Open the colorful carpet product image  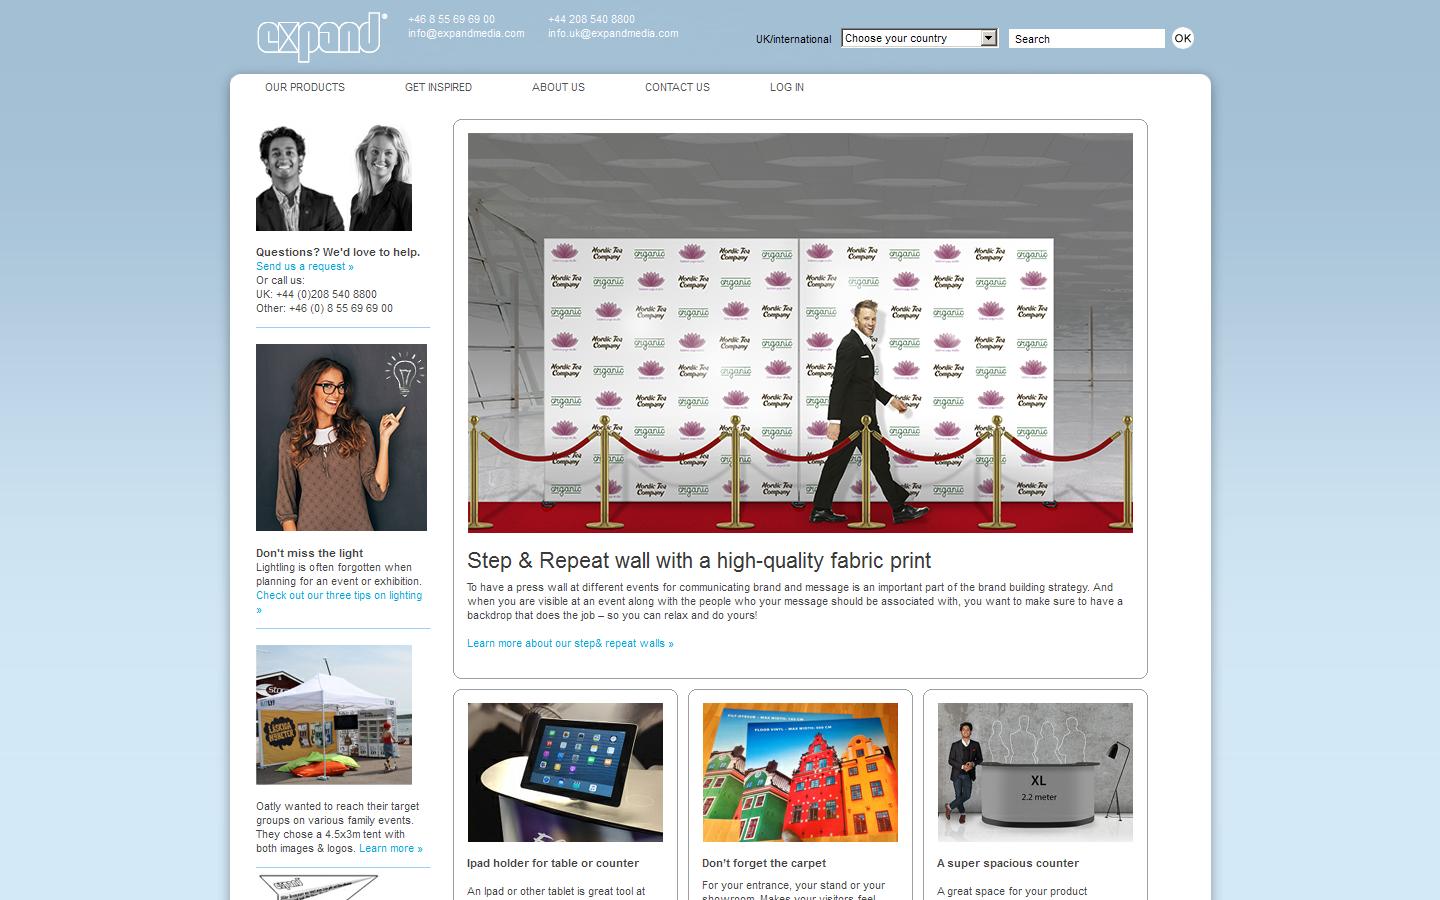pos(800,772)
